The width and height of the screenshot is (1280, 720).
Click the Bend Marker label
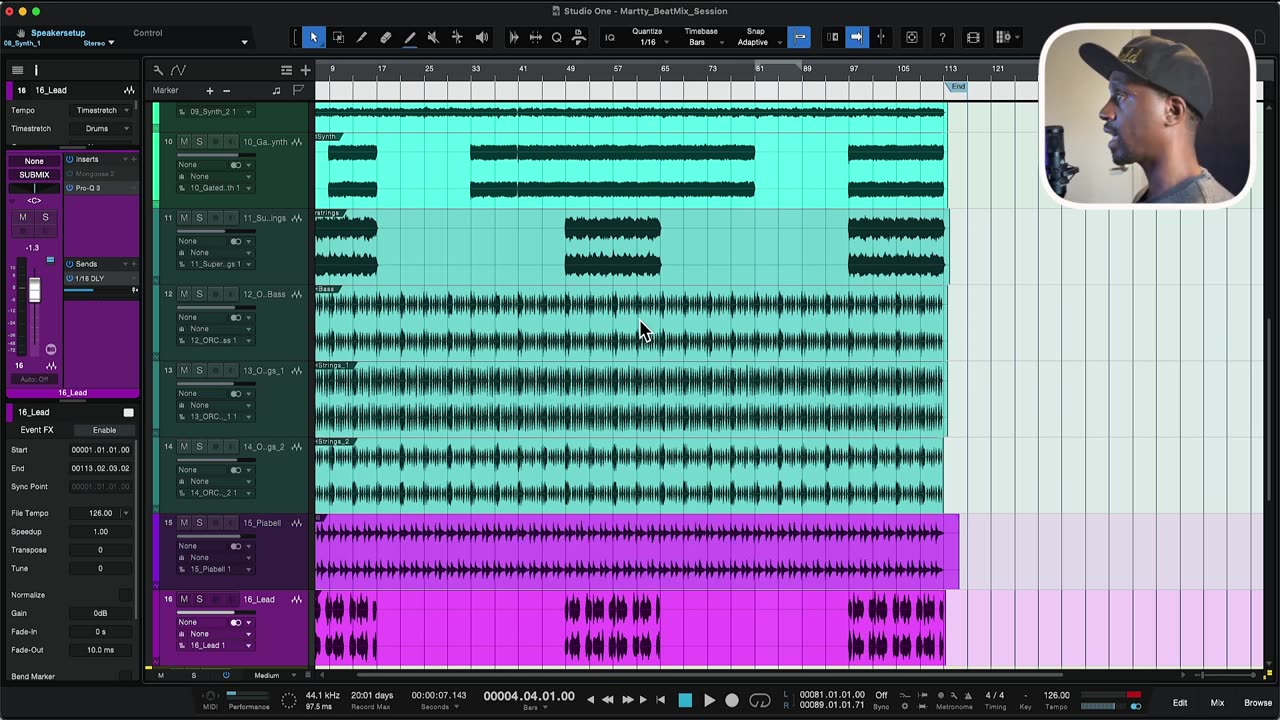[x=33, y=676]
